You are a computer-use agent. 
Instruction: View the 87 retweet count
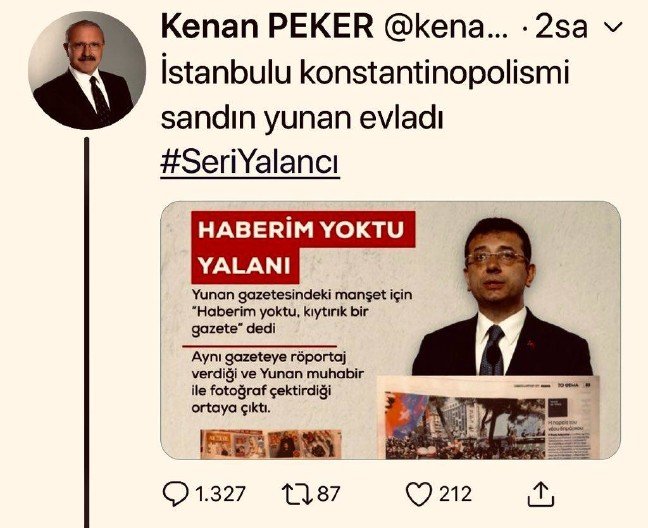[329, 494]
